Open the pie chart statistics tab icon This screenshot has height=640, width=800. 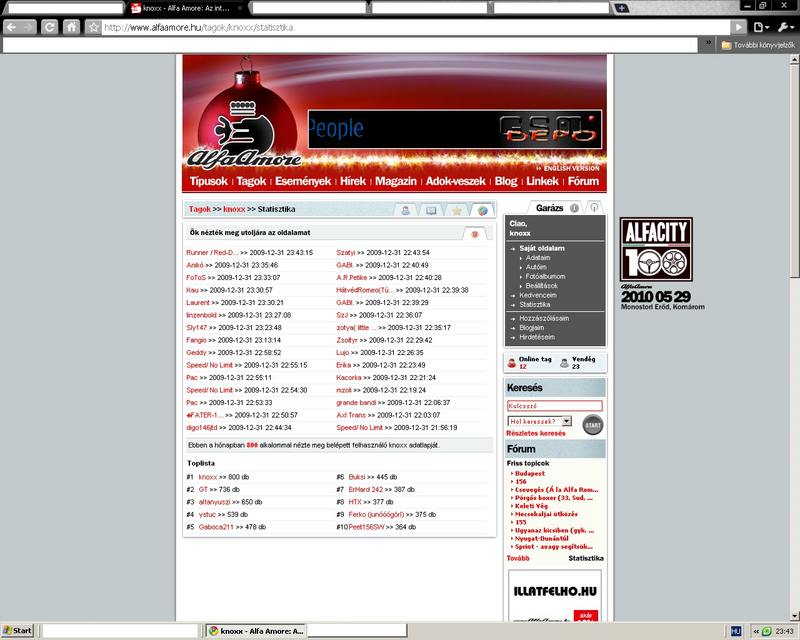click(x=482, y=210)
